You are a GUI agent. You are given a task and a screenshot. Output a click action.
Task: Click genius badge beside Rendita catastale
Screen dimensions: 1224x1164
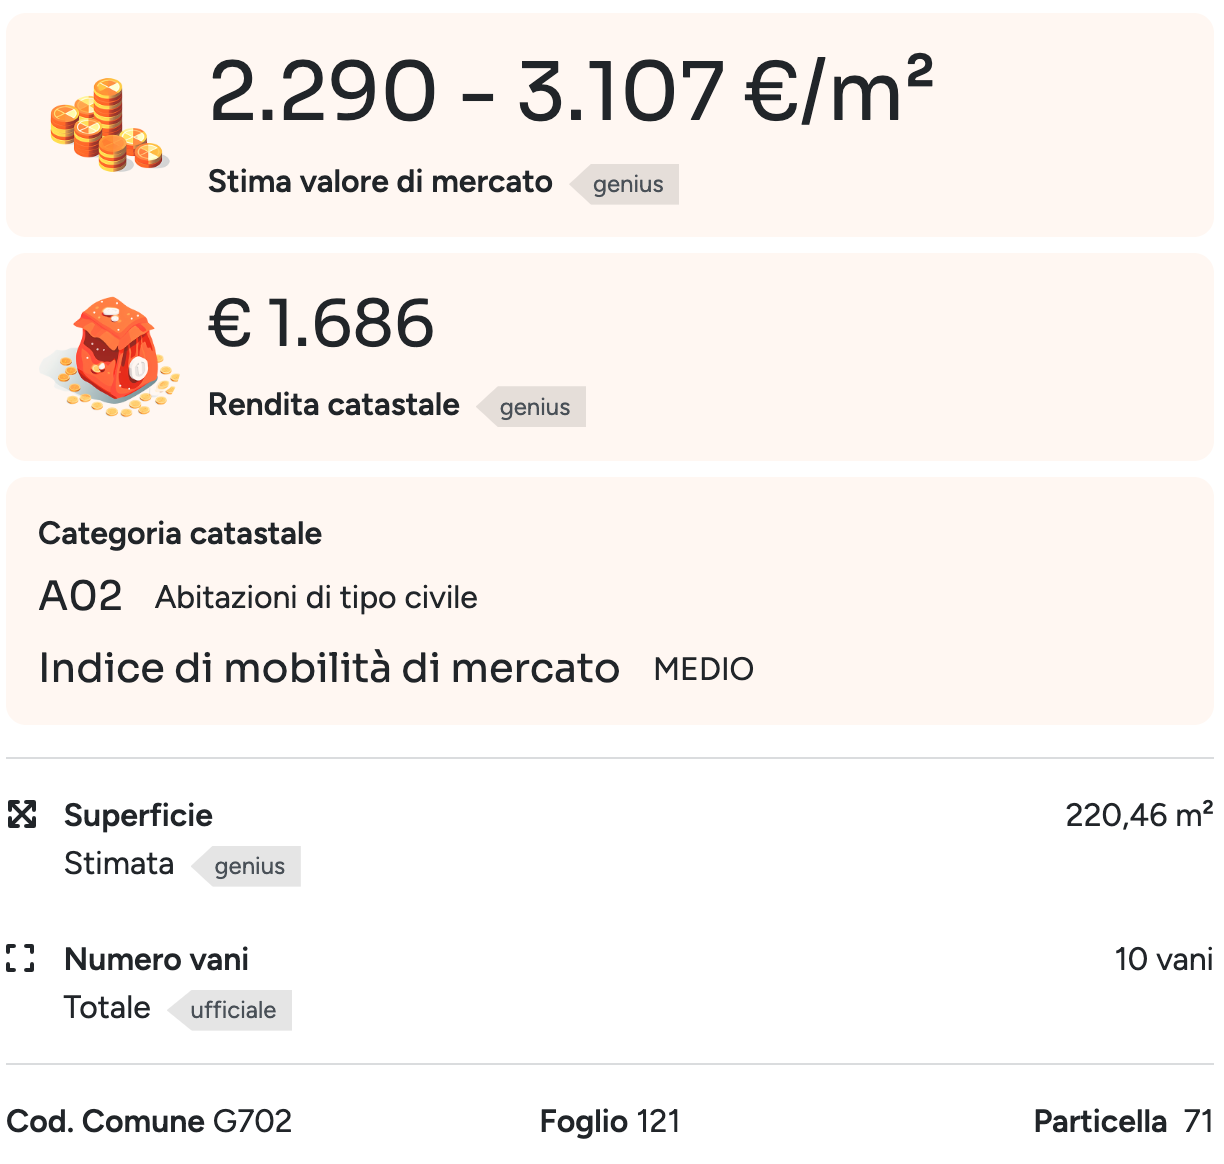pyautogui.click(x=534, y=407)
